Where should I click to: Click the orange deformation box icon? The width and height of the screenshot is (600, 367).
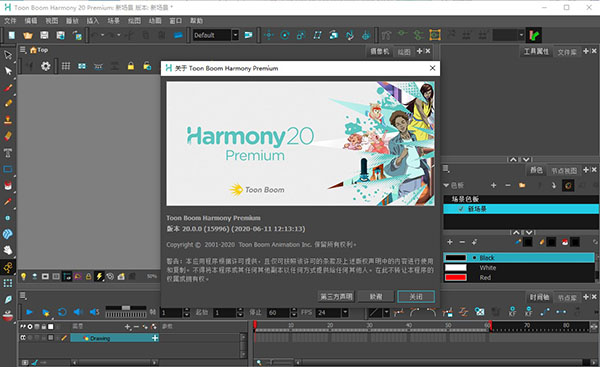click(x=435, y=35)
